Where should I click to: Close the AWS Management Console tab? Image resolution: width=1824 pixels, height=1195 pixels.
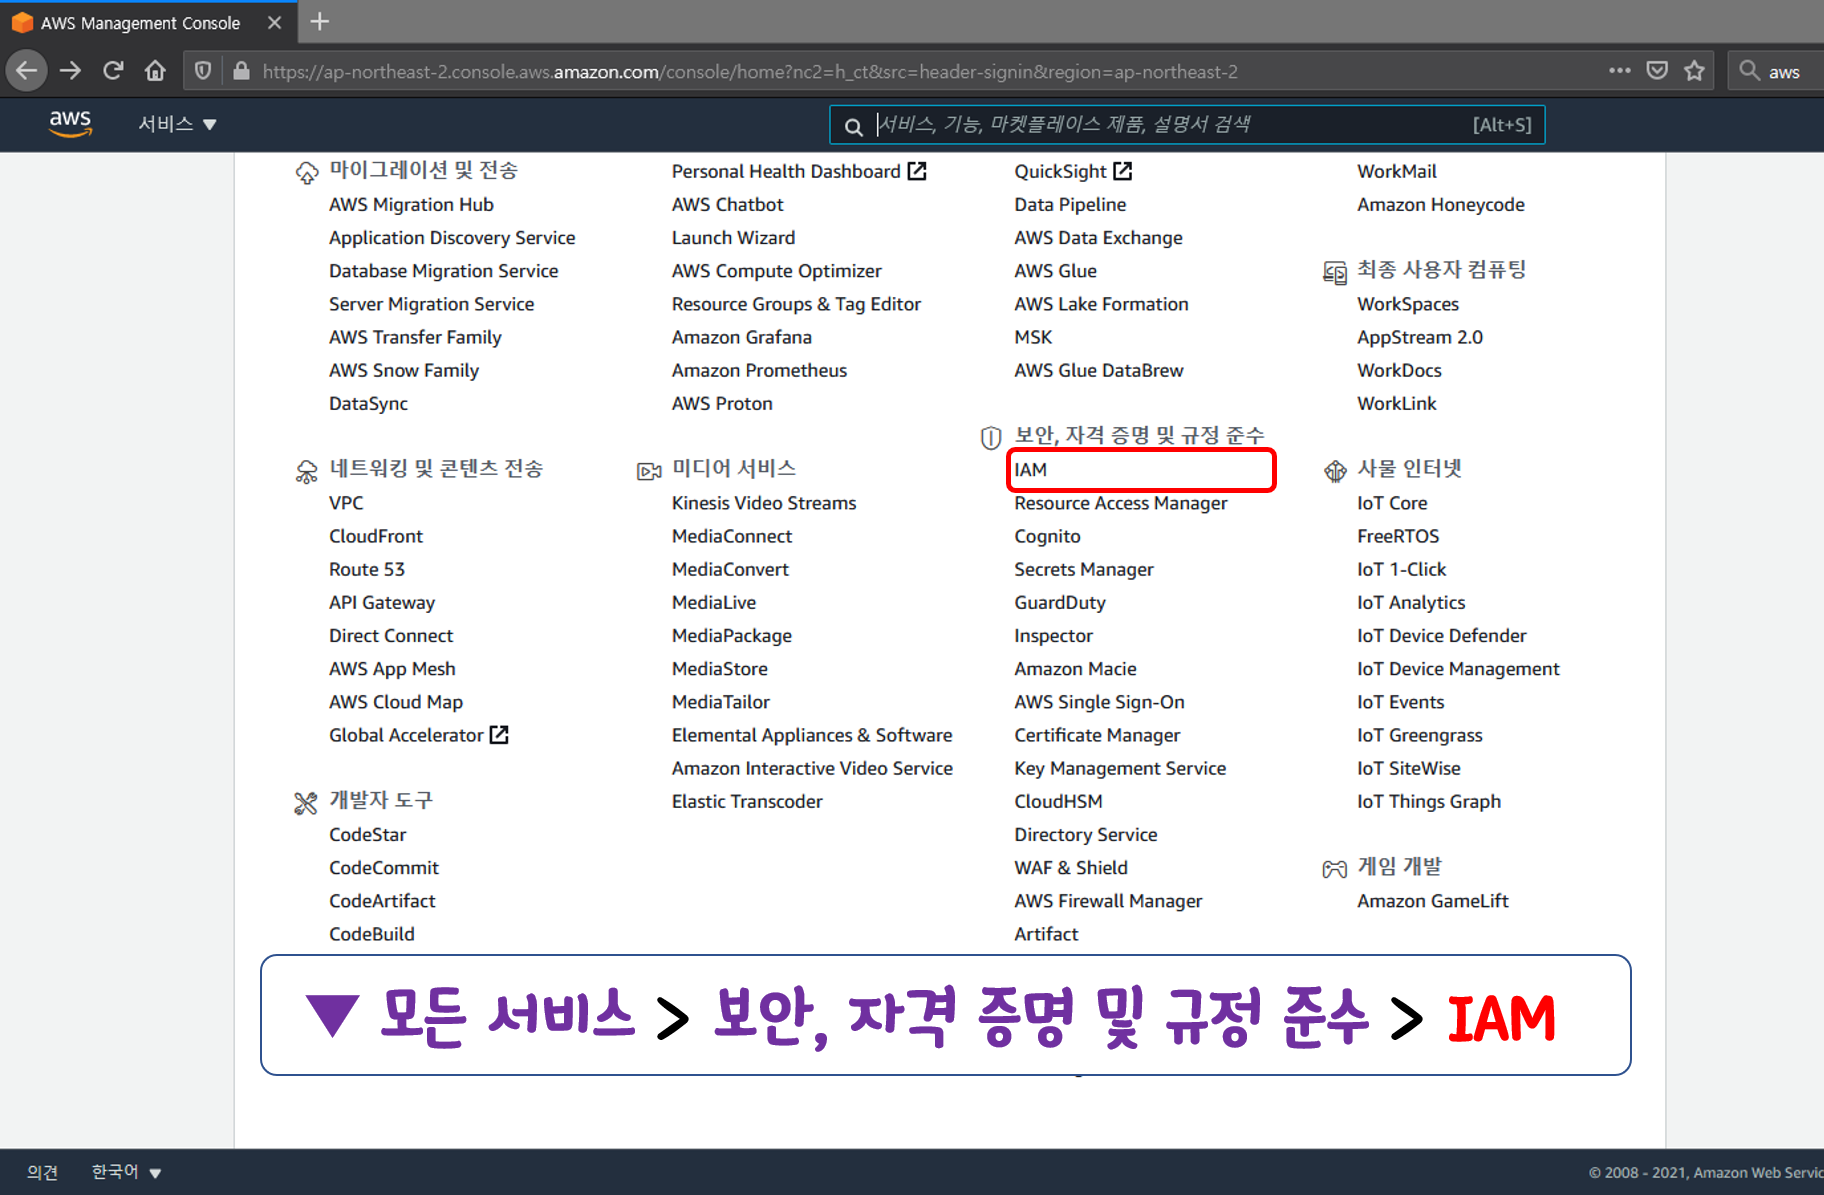click(274, 22)
